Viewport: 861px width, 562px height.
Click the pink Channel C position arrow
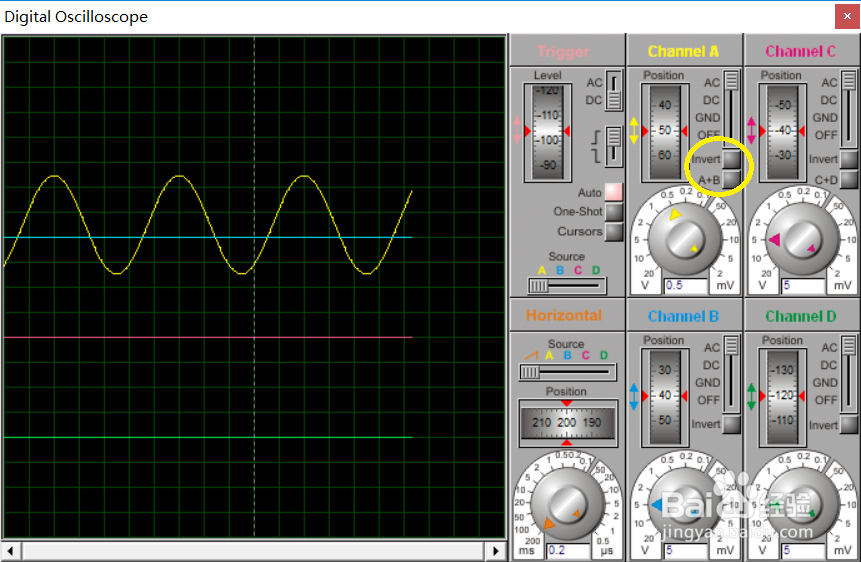[x=752, y=131]
